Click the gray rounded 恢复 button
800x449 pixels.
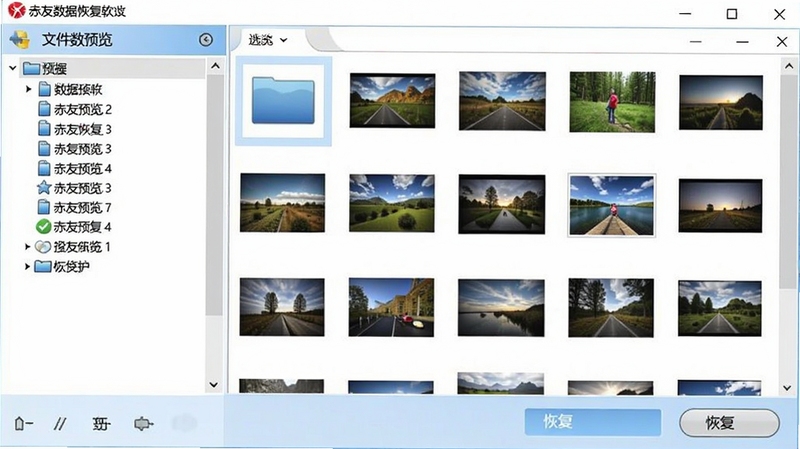tap(729, 422)
